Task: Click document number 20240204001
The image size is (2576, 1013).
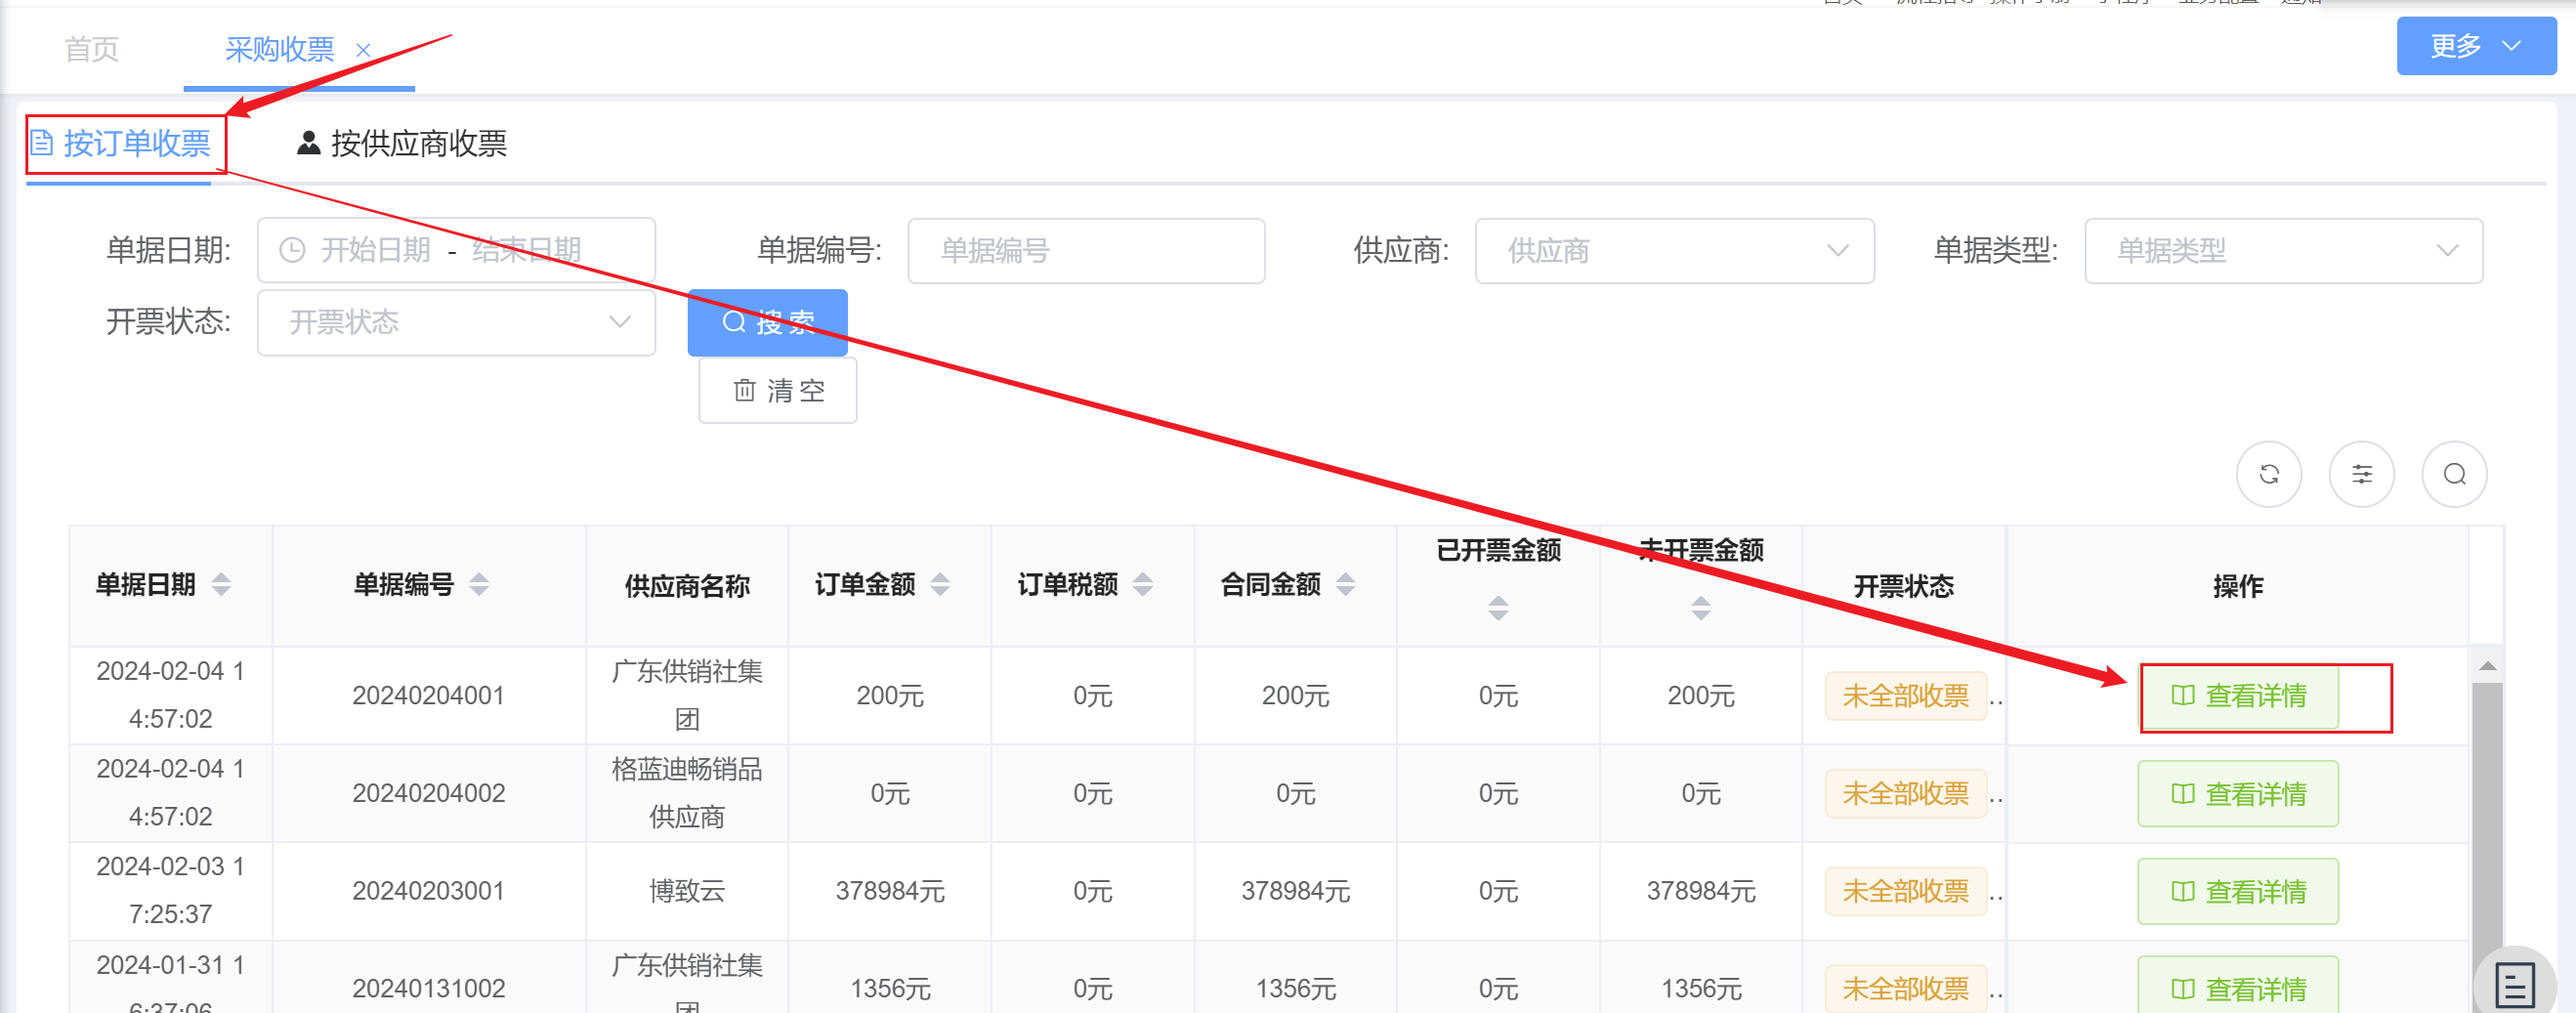Action: [428, 696]
